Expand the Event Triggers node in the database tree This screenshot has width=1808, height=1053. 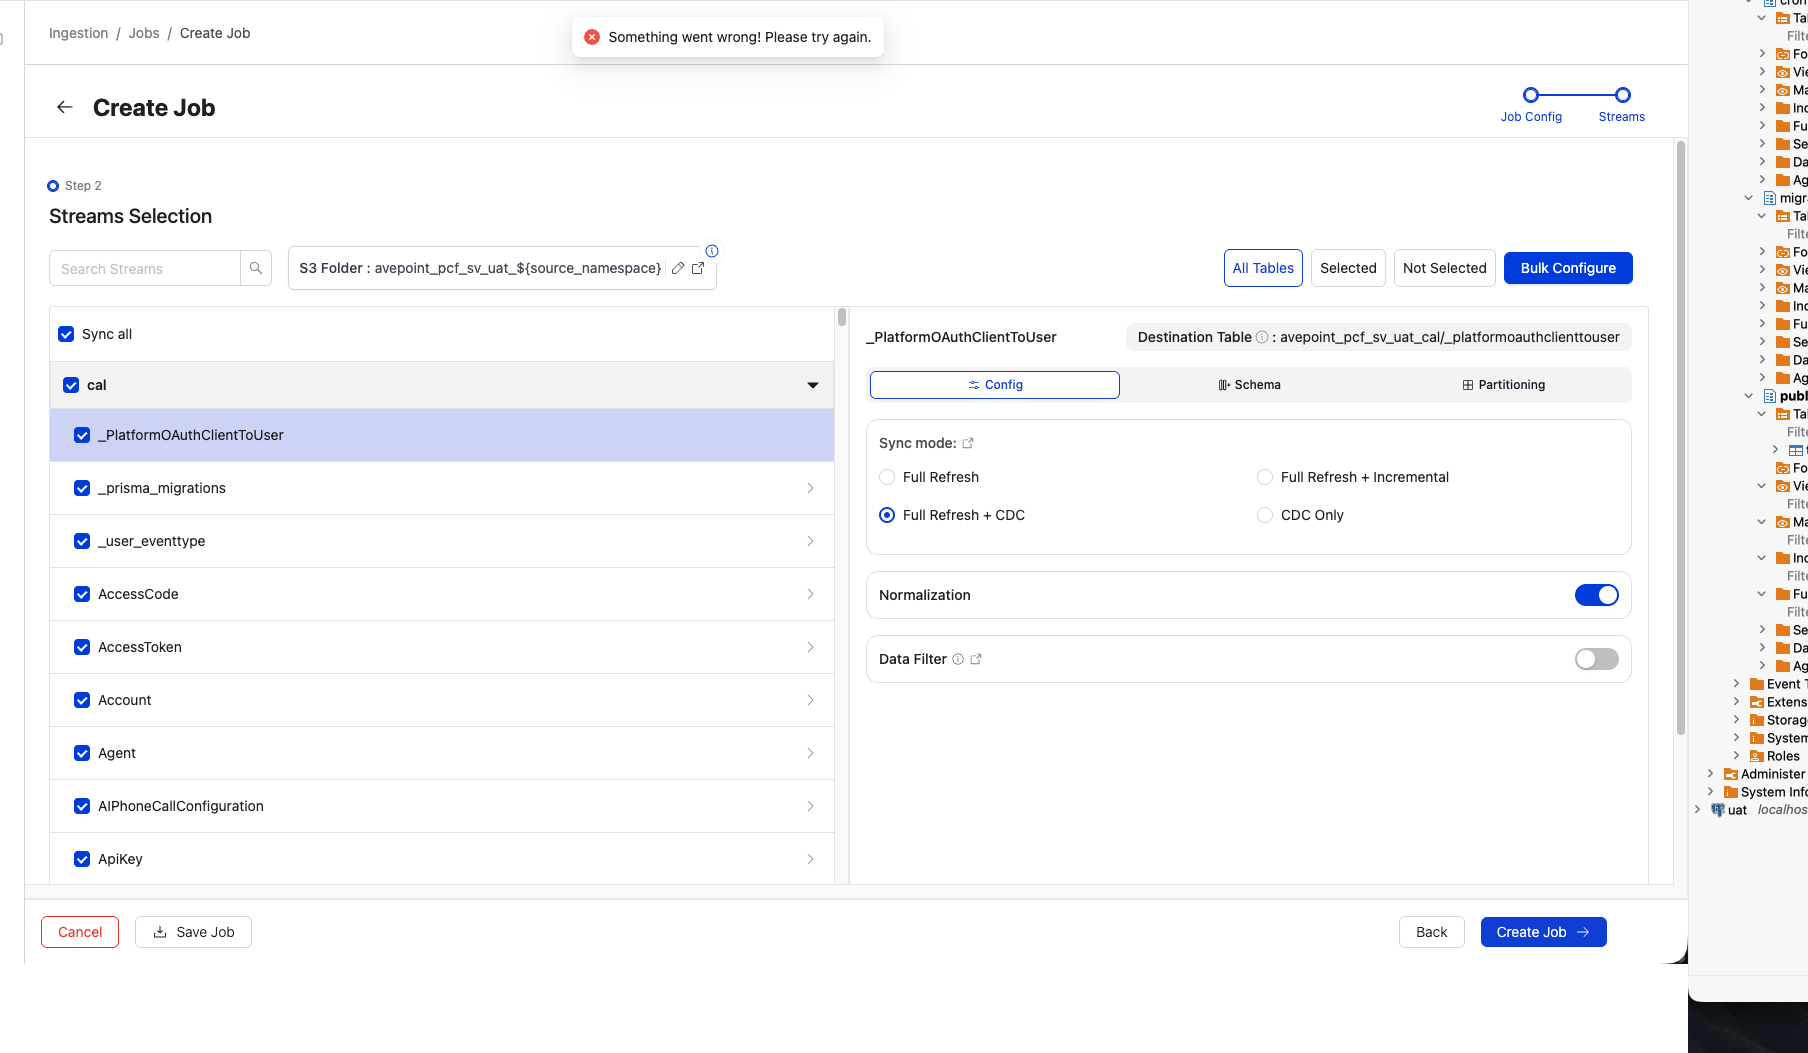click(x=1737, y=684)
